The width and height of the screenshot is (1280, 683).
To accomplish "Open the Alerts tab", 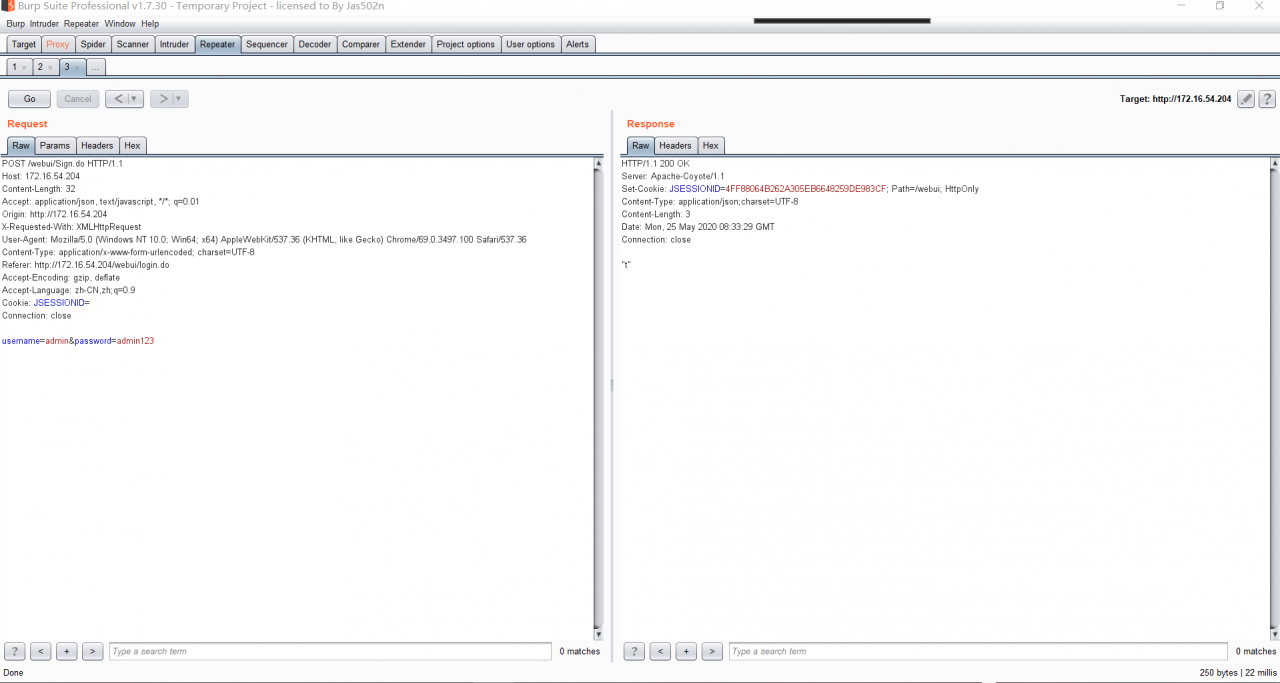I will pos(578,44).
